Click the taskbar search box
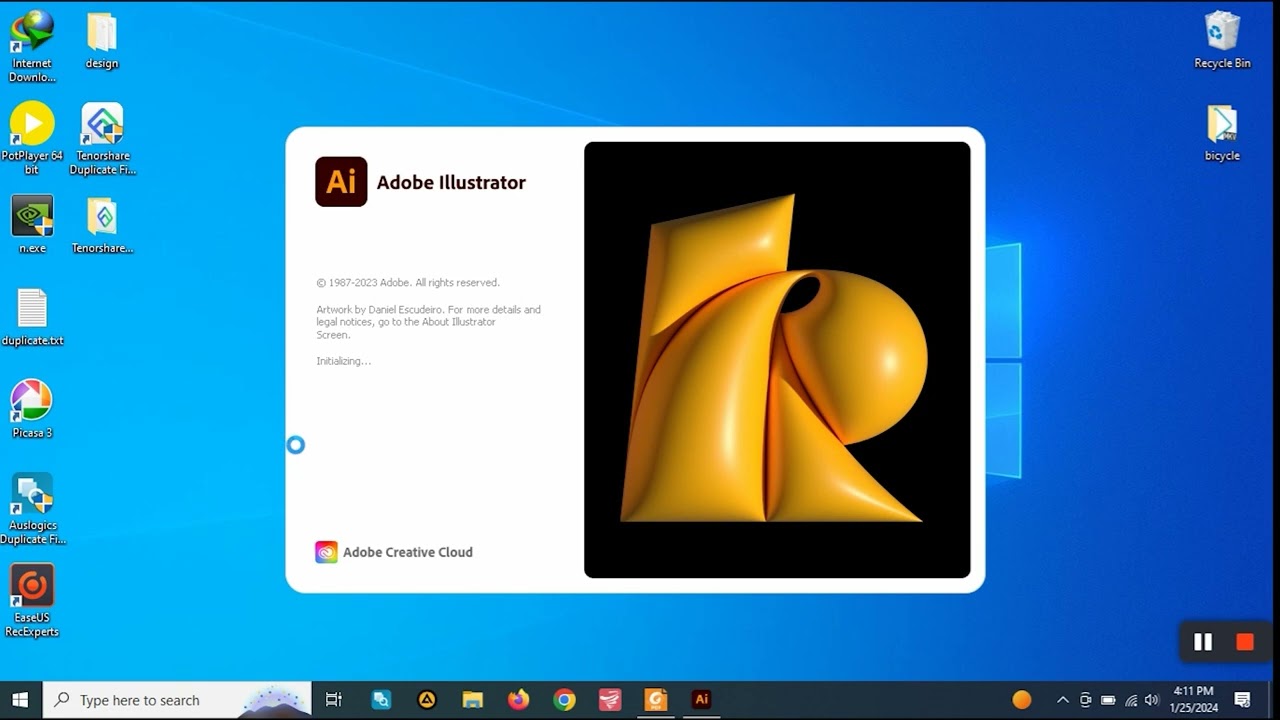Viewport: 1280px width, 720px height. (x=178, y=700)
